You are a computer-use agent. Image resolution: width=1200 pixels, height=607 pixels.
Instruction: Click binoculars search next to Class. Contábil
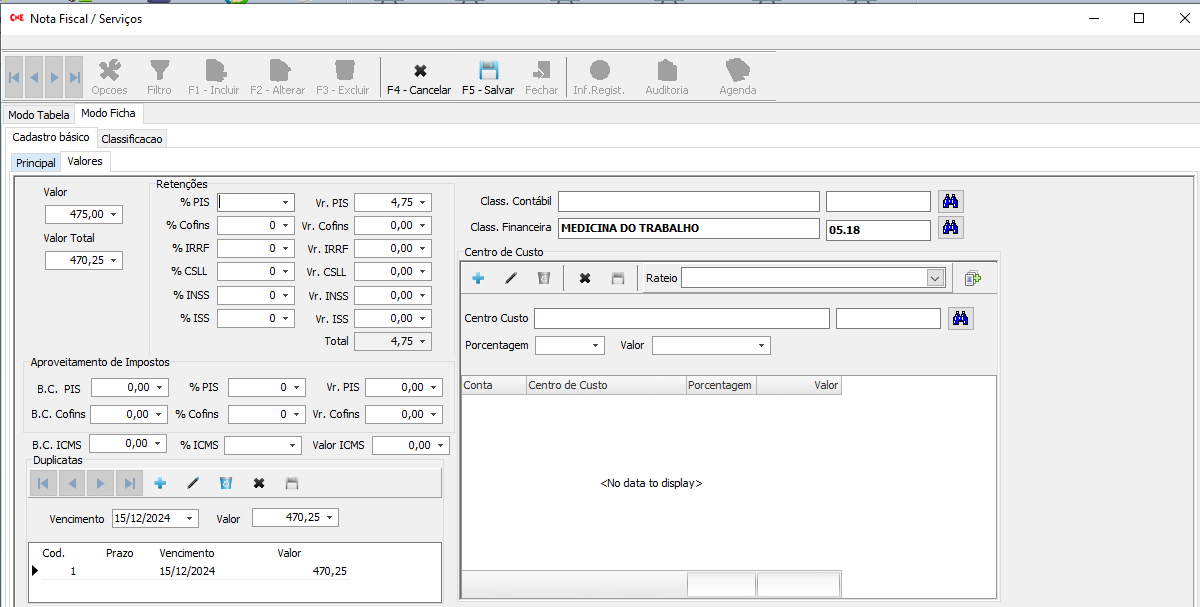[950, 201]
